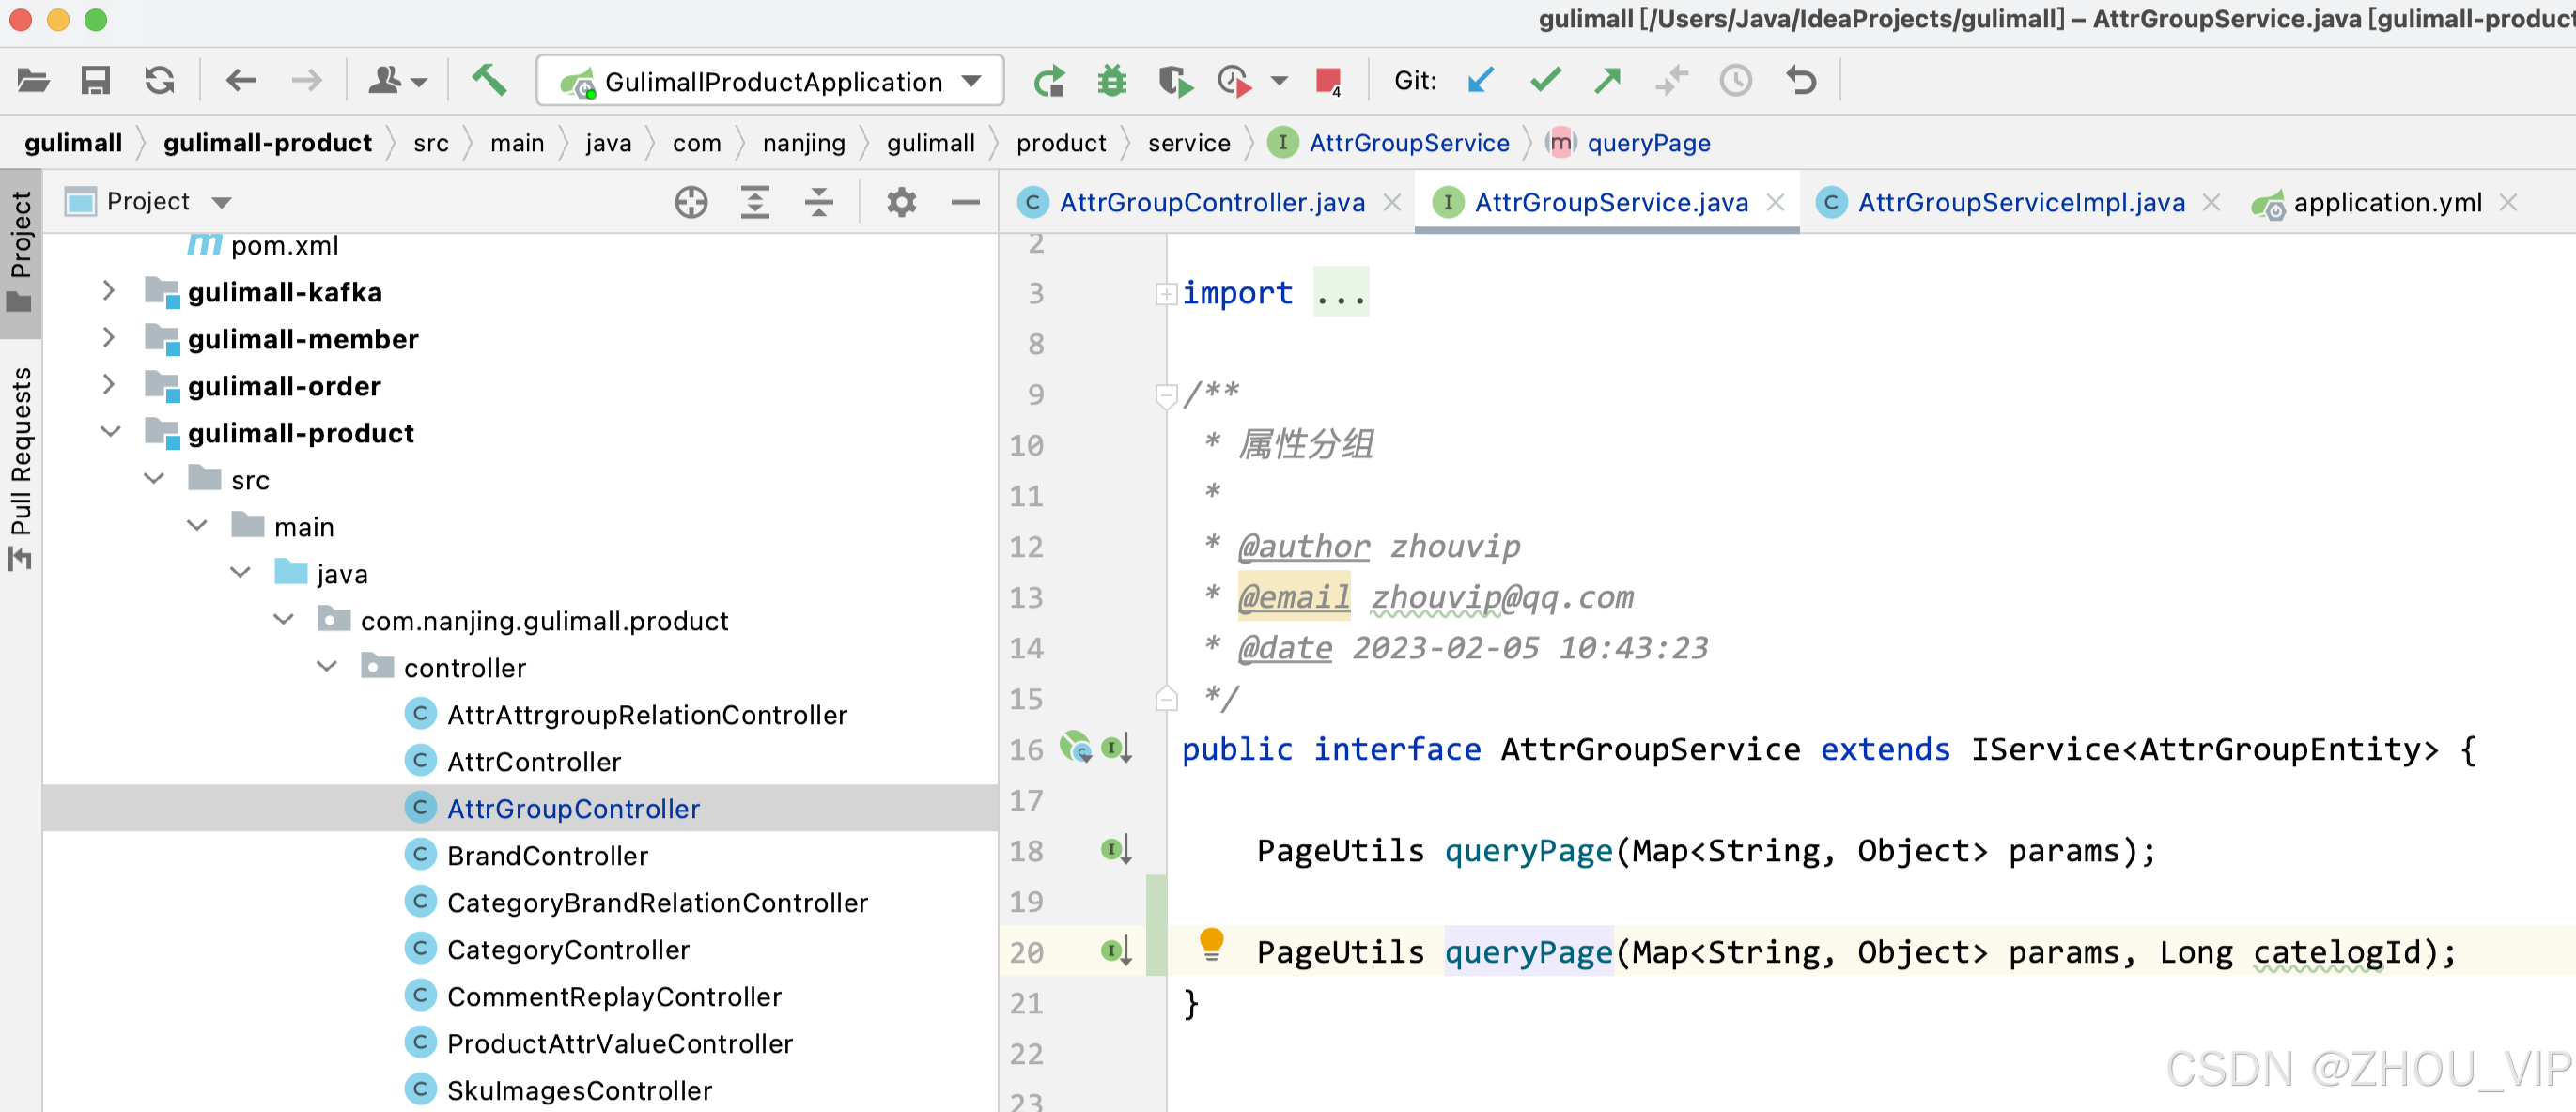Fold the Javadoc comment at line 9
The width and height of the screenshot is (2576, 1112).
[1165, 396]
